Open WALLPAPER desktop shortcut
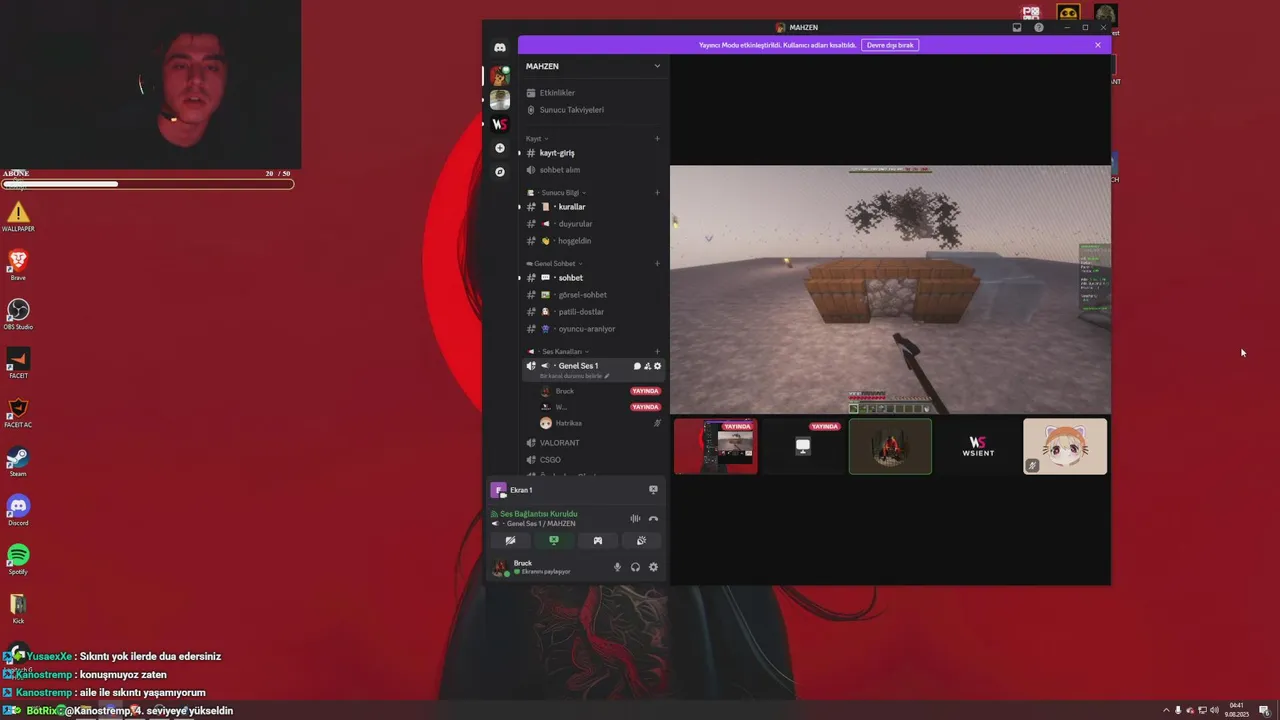 click(x=18, y=216)
